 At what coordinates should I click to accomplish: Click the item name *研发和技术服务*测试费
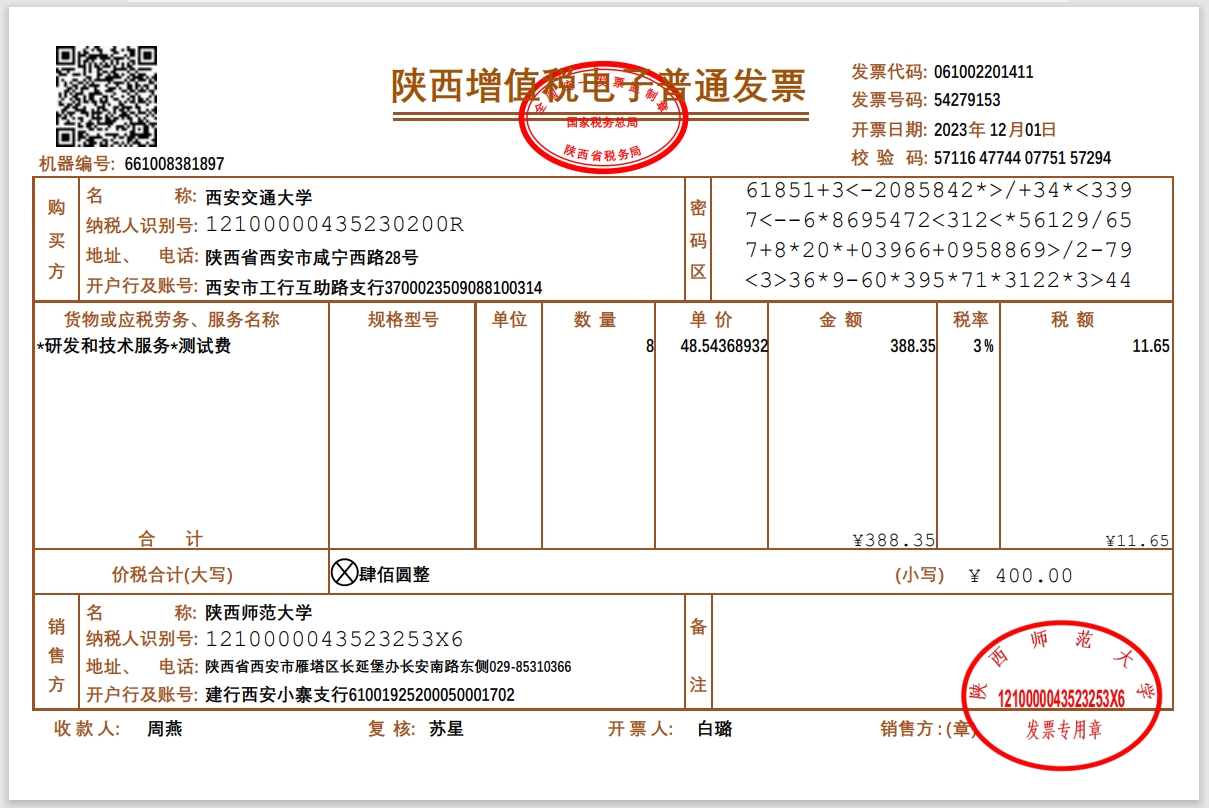tap(134, 347)
